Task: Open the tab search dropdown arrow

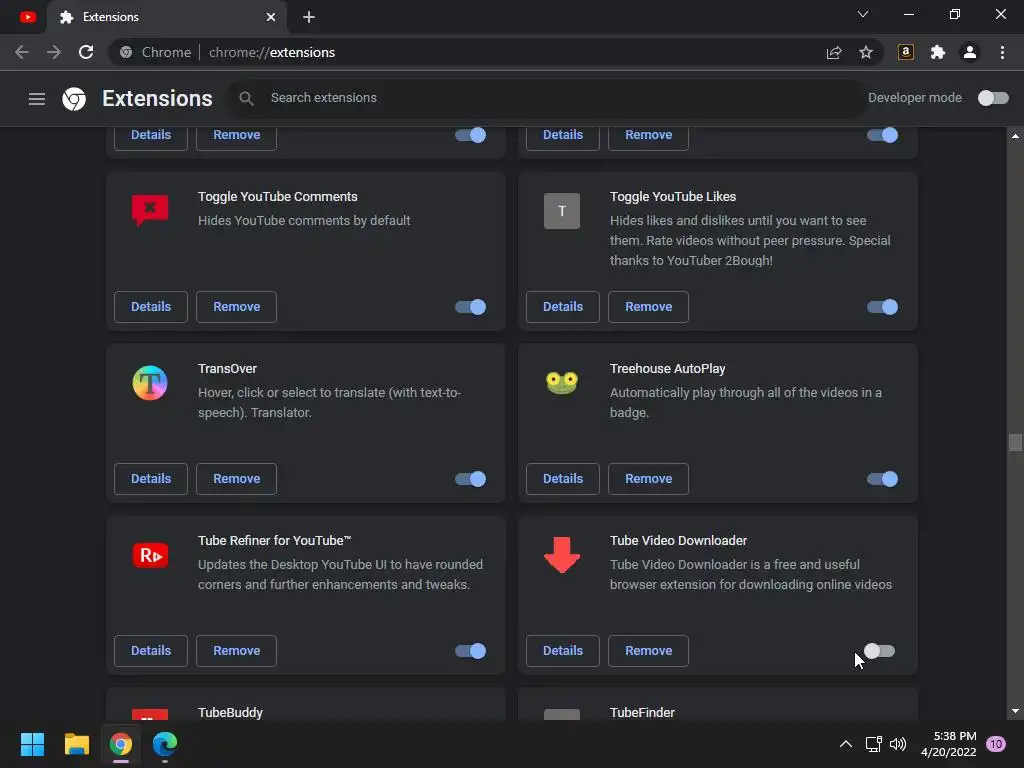Action: point(863,14)
